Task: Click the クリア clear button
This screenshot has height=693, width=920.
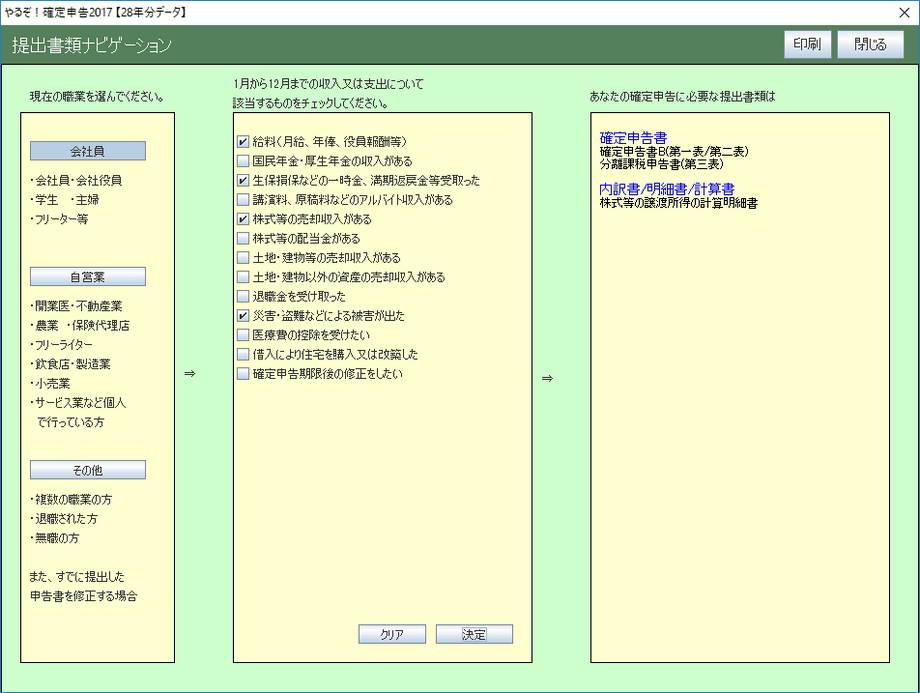Action: pyautogui.click(x=392, y=634)
